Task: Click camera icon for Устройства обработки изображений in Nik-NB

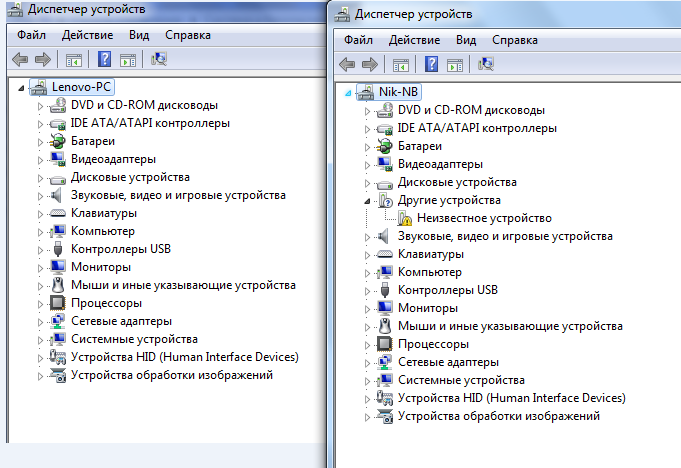Action: point(385,416)
